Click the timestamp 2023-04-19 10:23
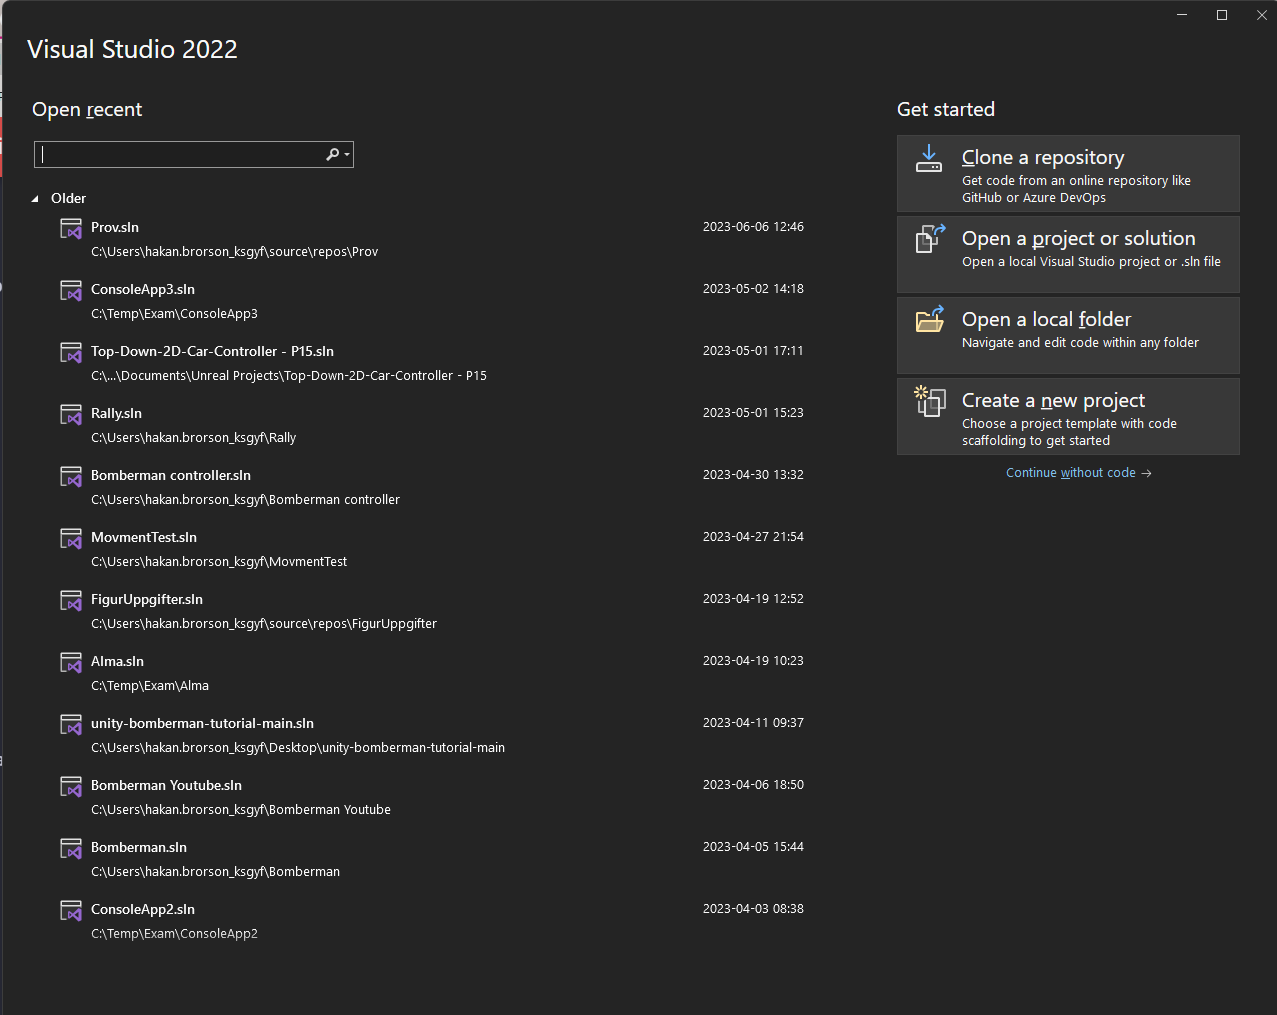1277x1015 pixels. coord(753,661)
